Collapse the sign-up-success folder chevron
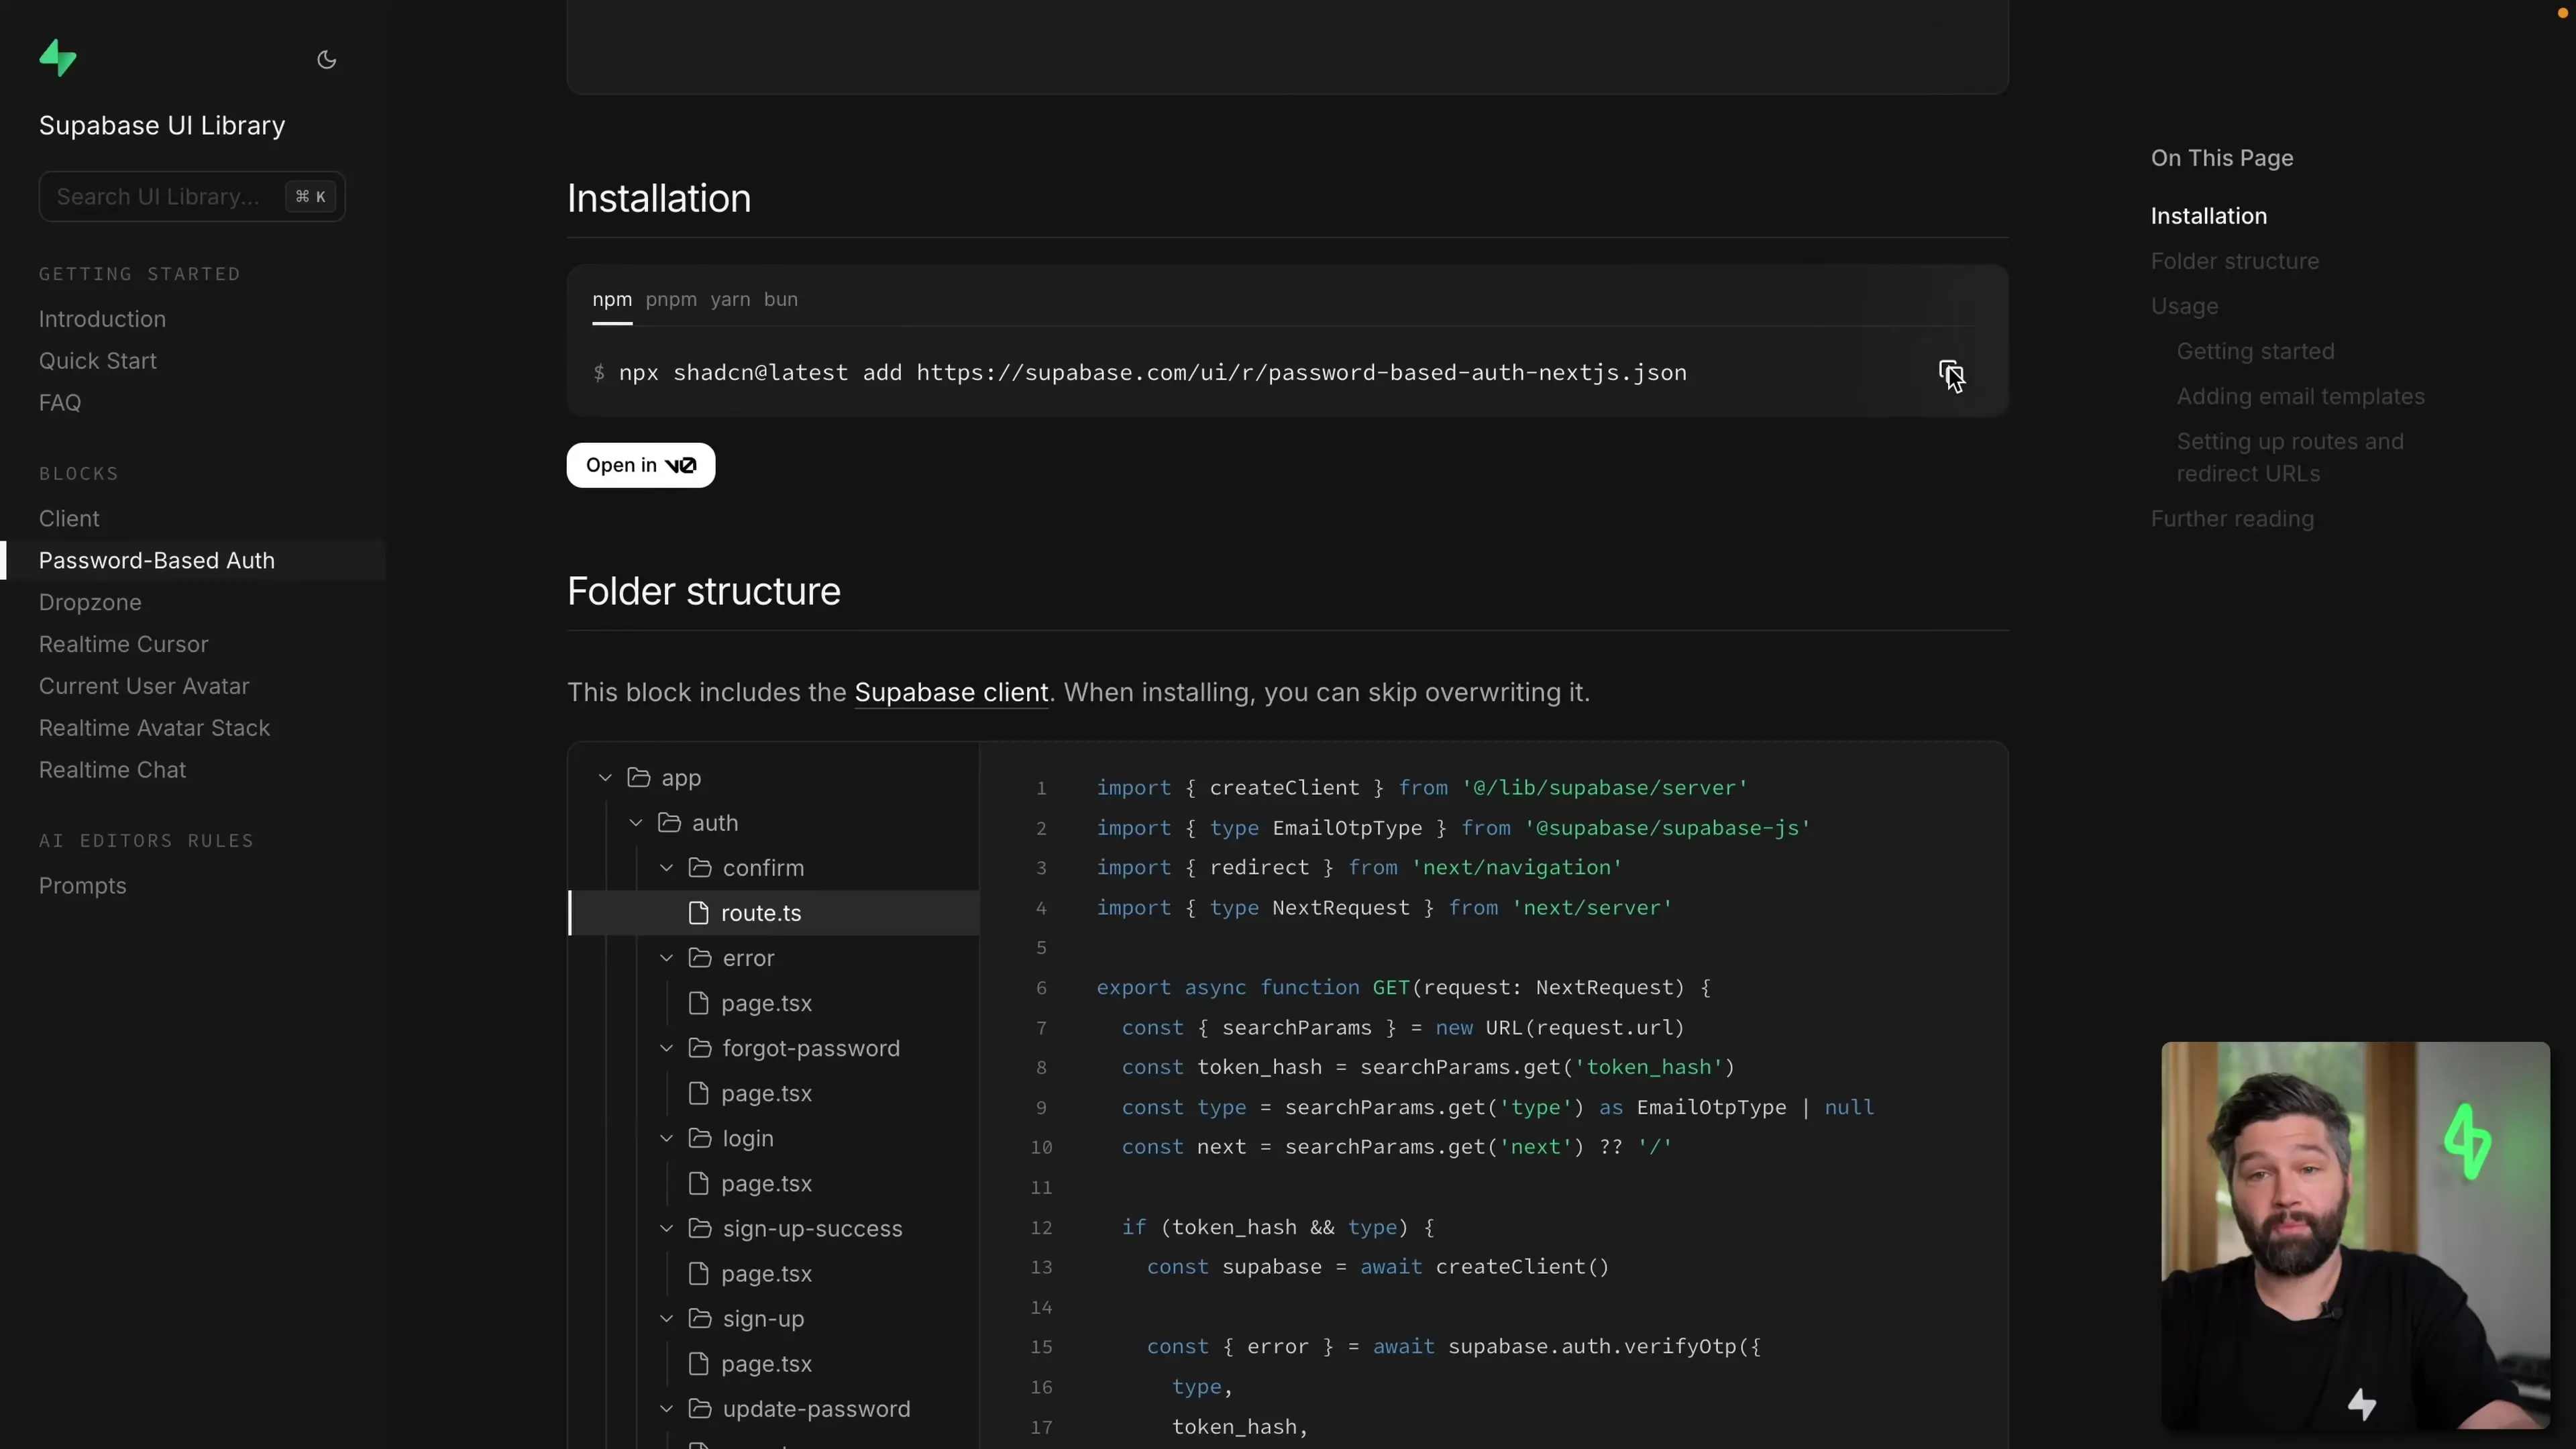The width and height of the screenshot is (2576, 1449). (x=666, y=1228)
